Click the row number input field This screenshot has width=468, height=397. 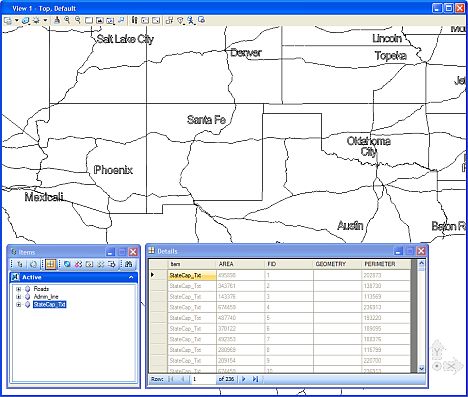(x=203, y=379)
